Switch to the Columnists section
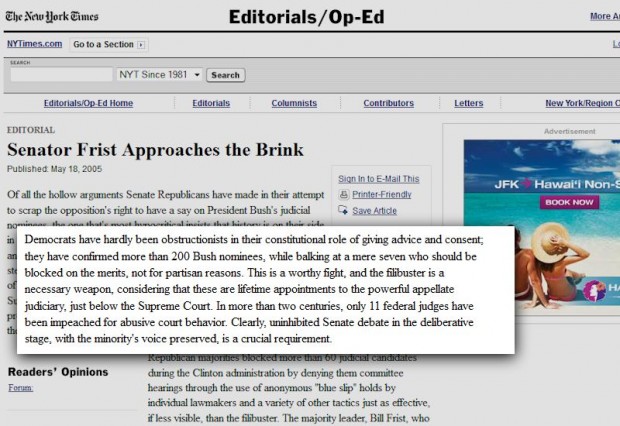 [x=294, y=103]
